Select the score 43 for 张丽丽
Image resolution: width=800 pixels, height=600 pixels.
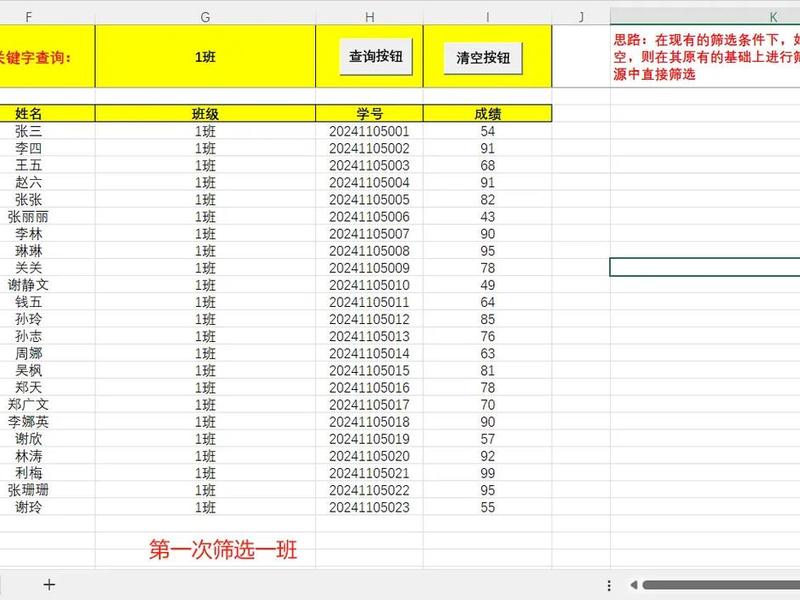click(487, 216)
